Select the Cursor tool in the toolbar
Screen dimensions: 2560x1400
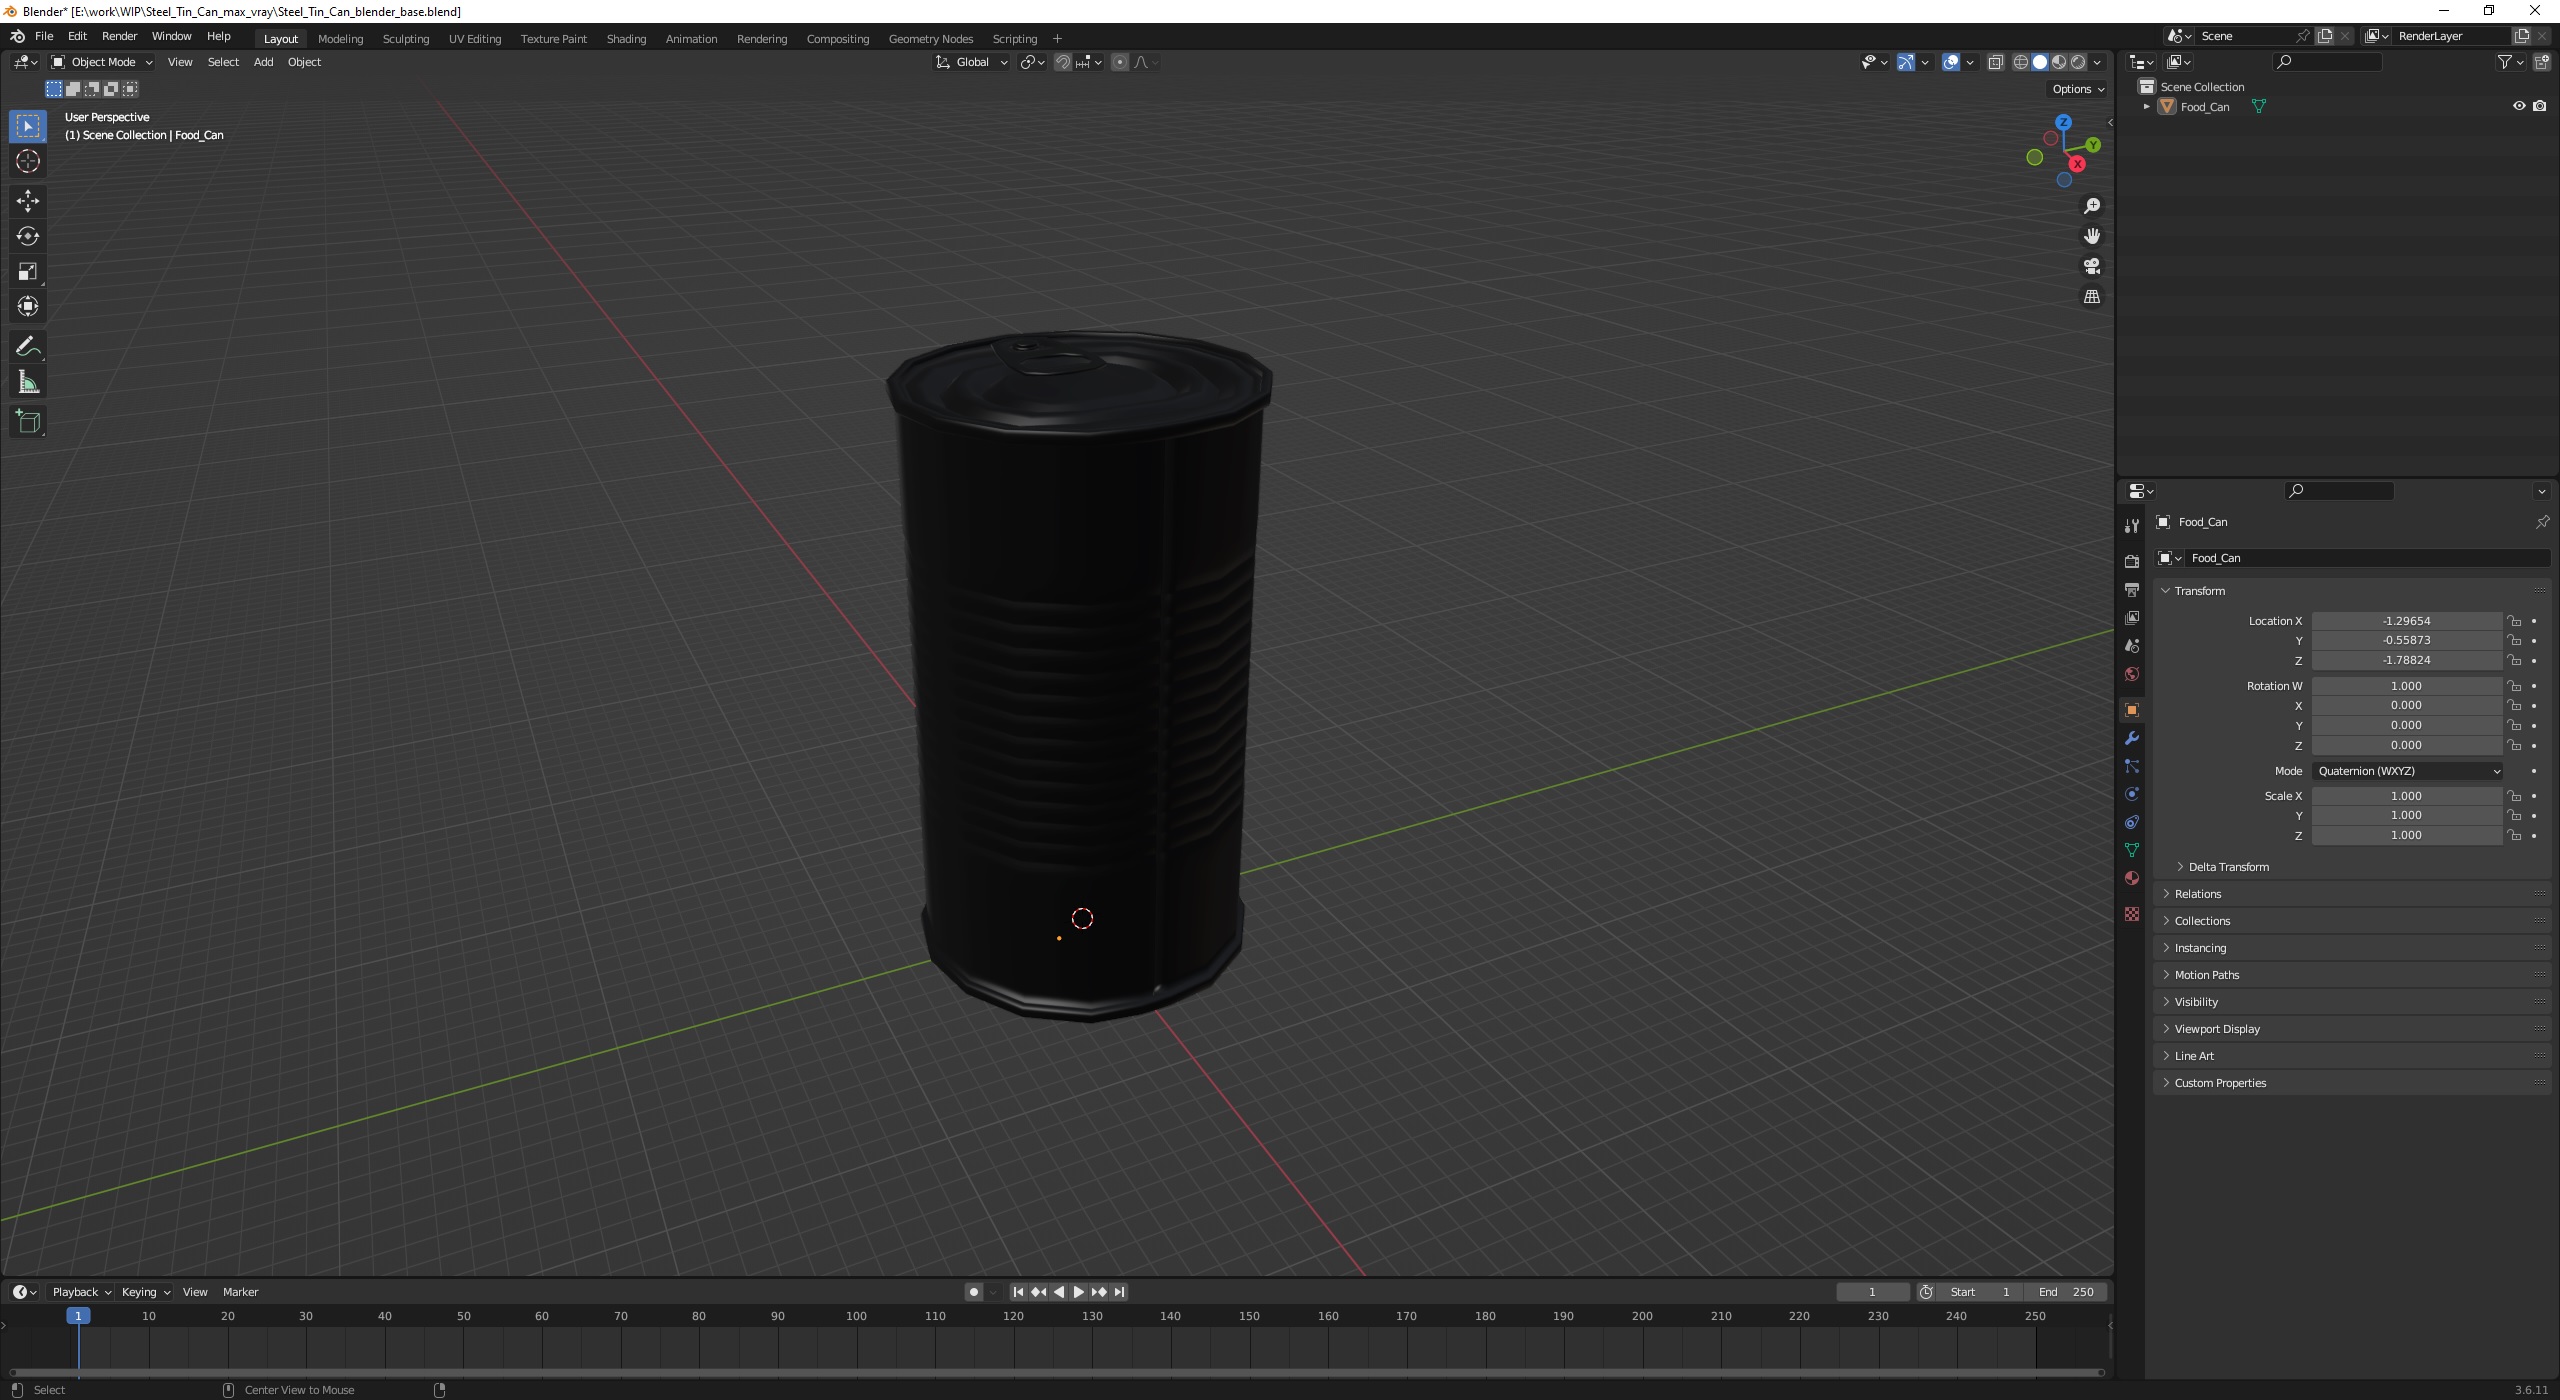click(28, 161)
